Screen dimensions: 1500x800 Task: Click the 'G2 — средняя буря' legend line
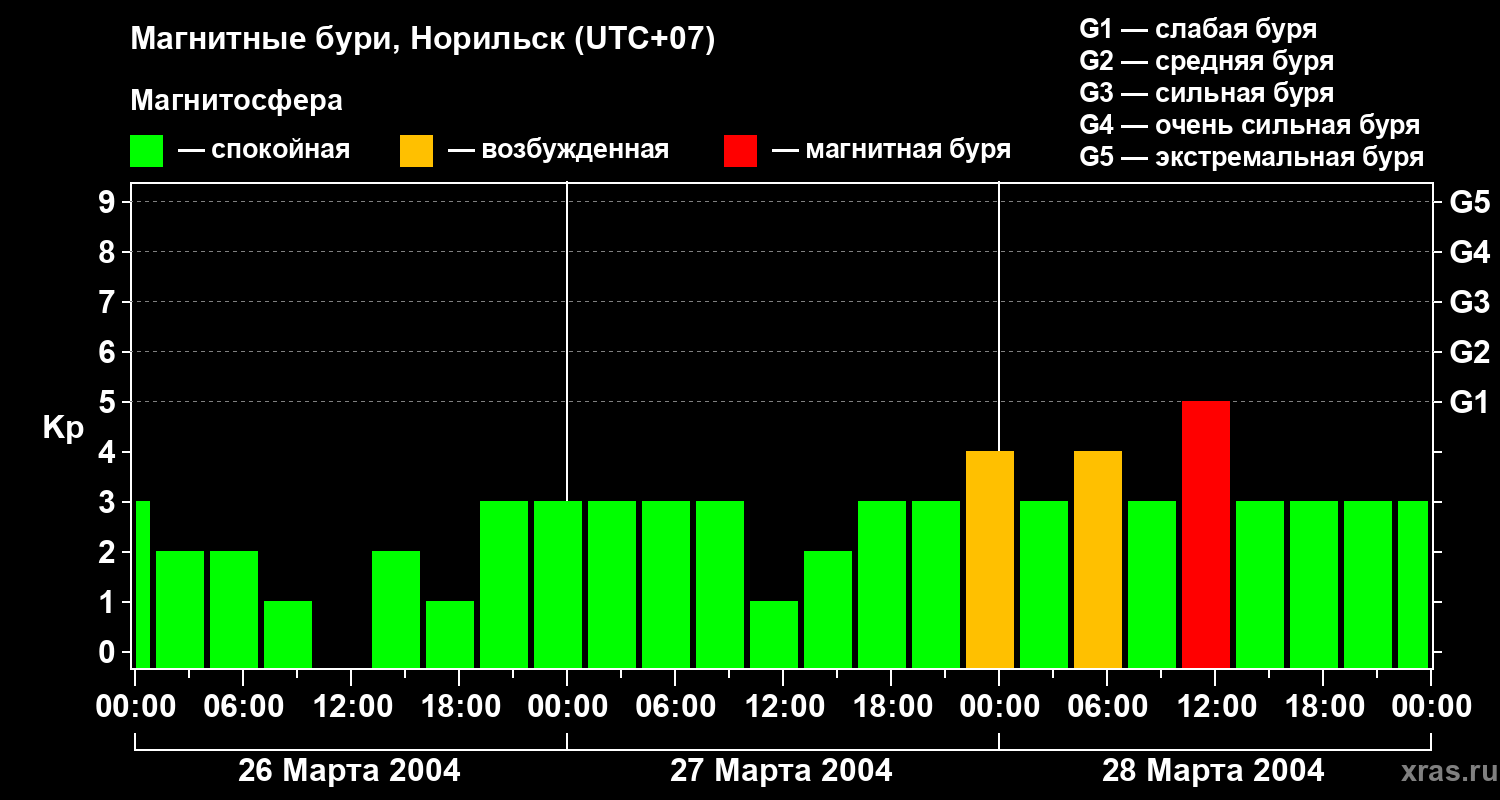click(x=1207, y=61)
